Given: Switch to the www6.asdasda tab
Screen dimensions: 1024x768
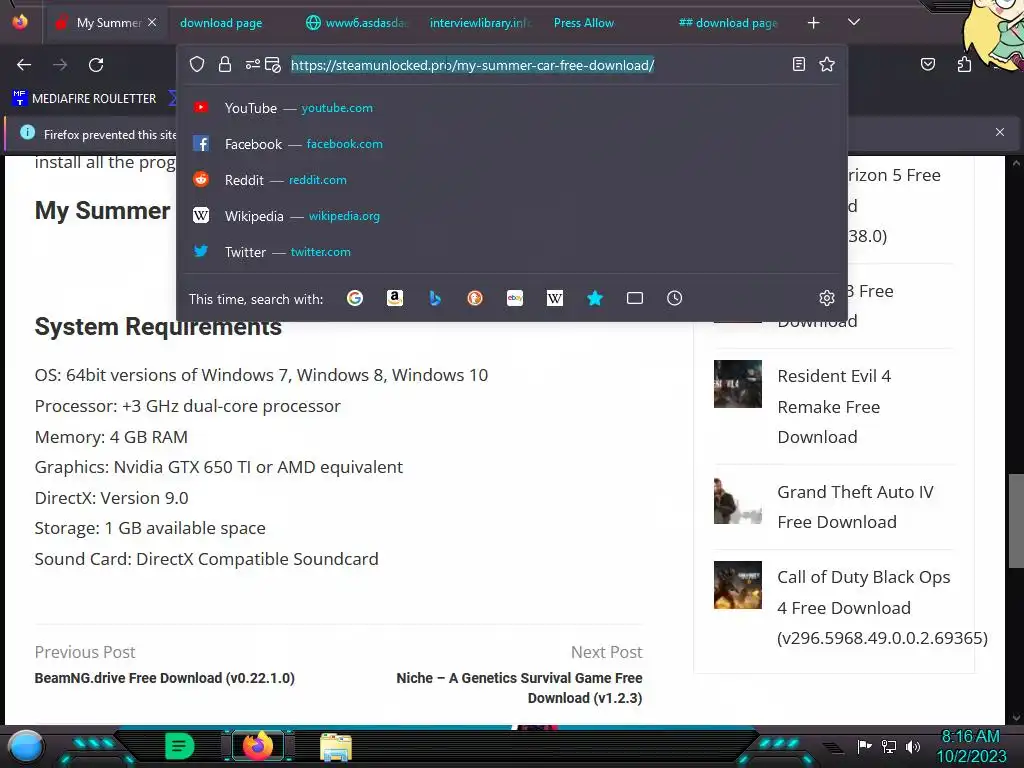Looking at the screenshot, I should (357, 23).
